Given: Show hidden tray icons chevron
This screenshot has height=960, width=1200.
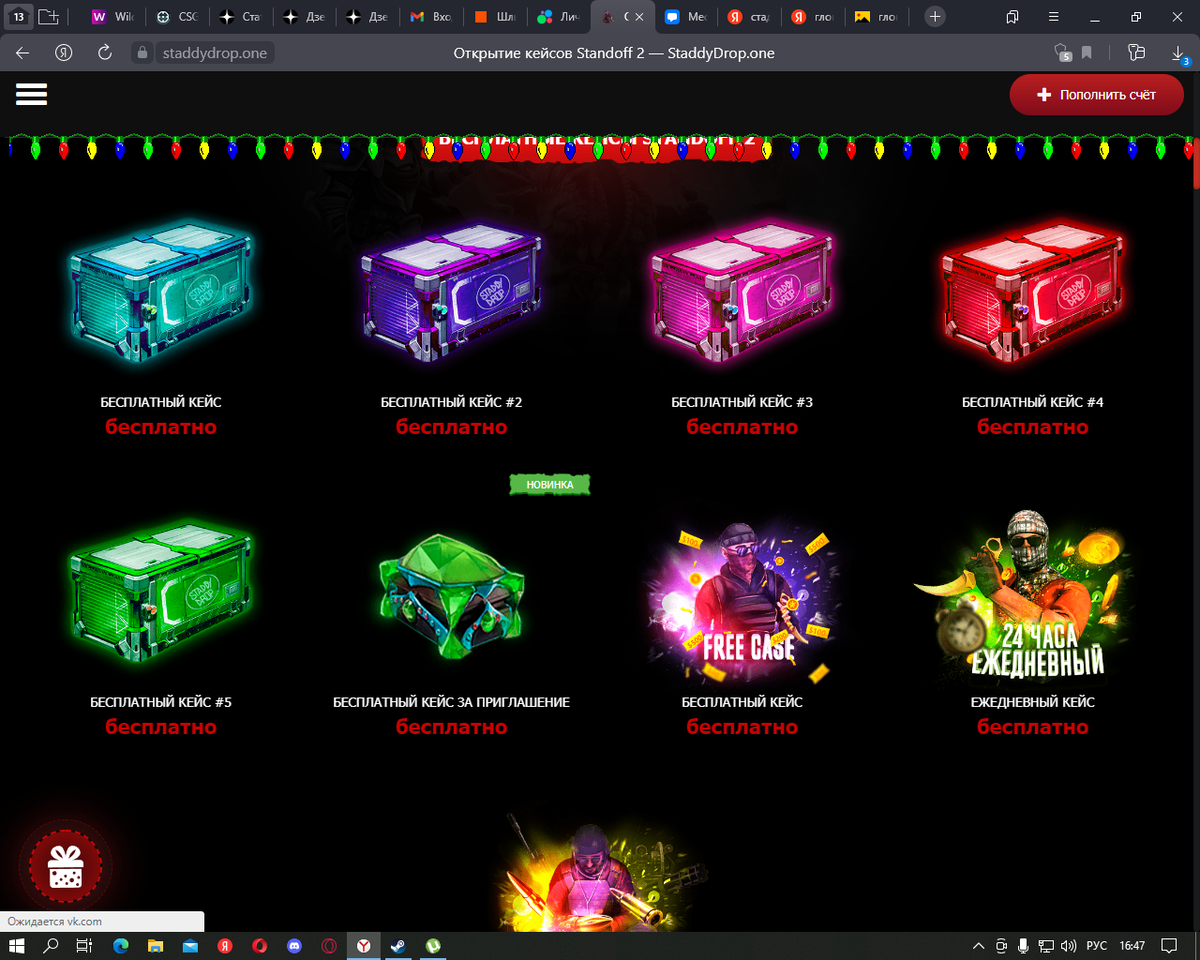Looking at the screenshot, I should pyautogui.click(x=979, y=945).
